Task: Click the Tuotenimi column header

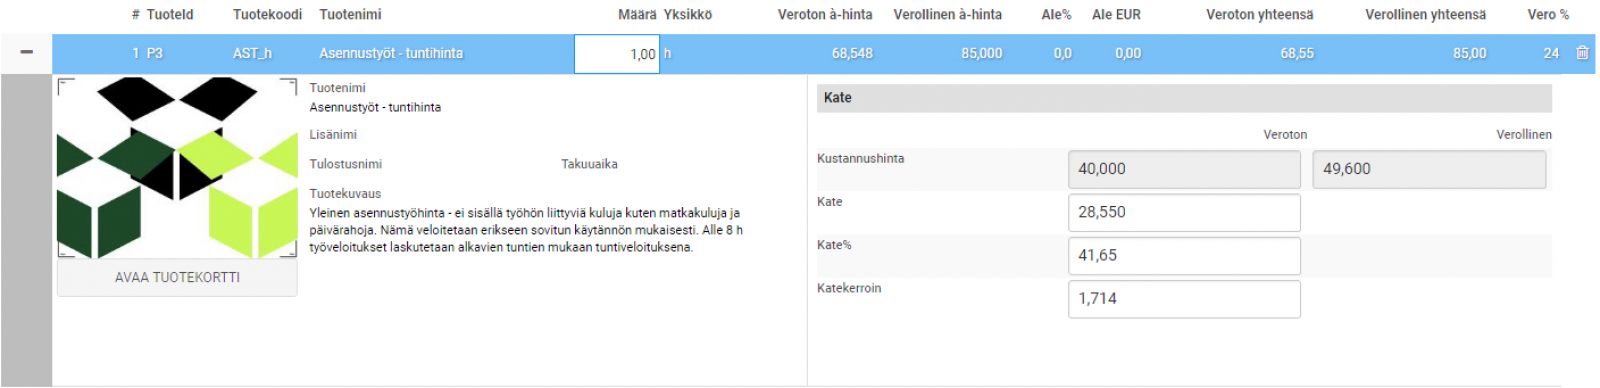Action: (x=350, y=14)
